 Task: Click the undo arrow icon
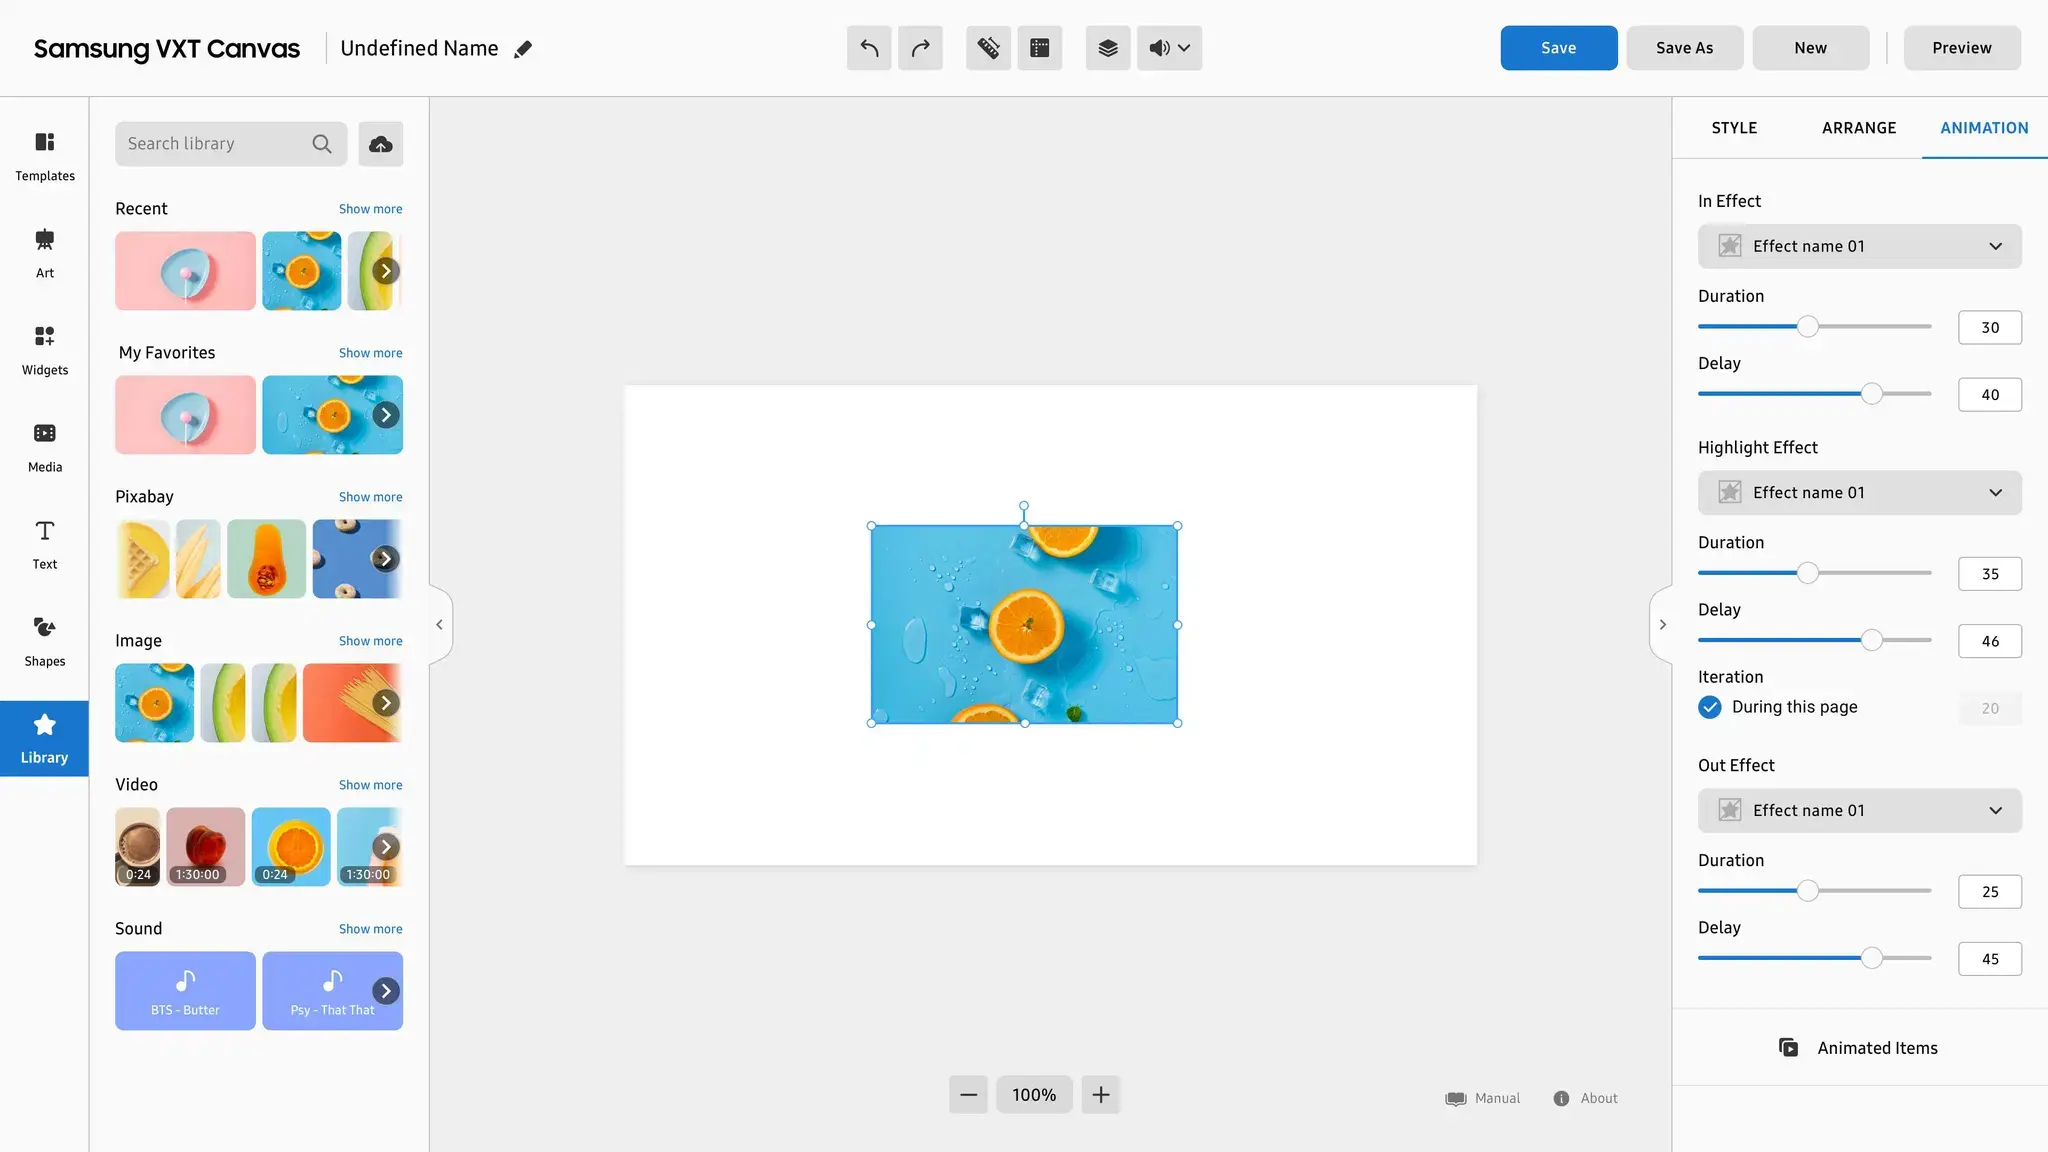coord(869,48)
